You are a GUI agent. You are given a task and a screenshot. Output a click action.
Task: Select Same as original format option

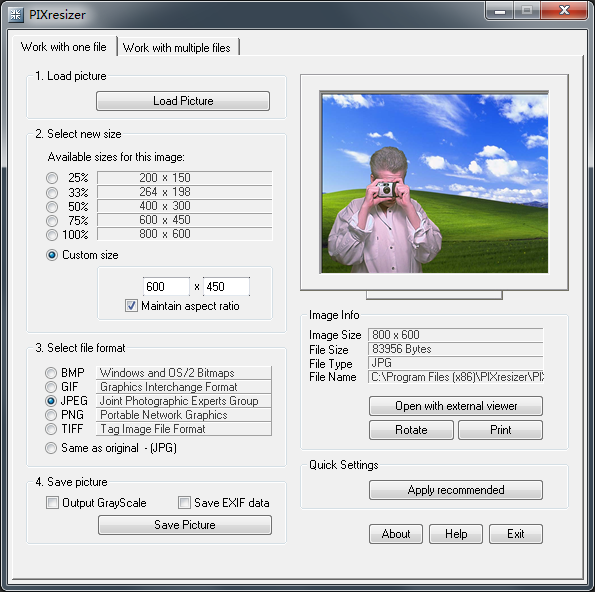click(51, 448)
